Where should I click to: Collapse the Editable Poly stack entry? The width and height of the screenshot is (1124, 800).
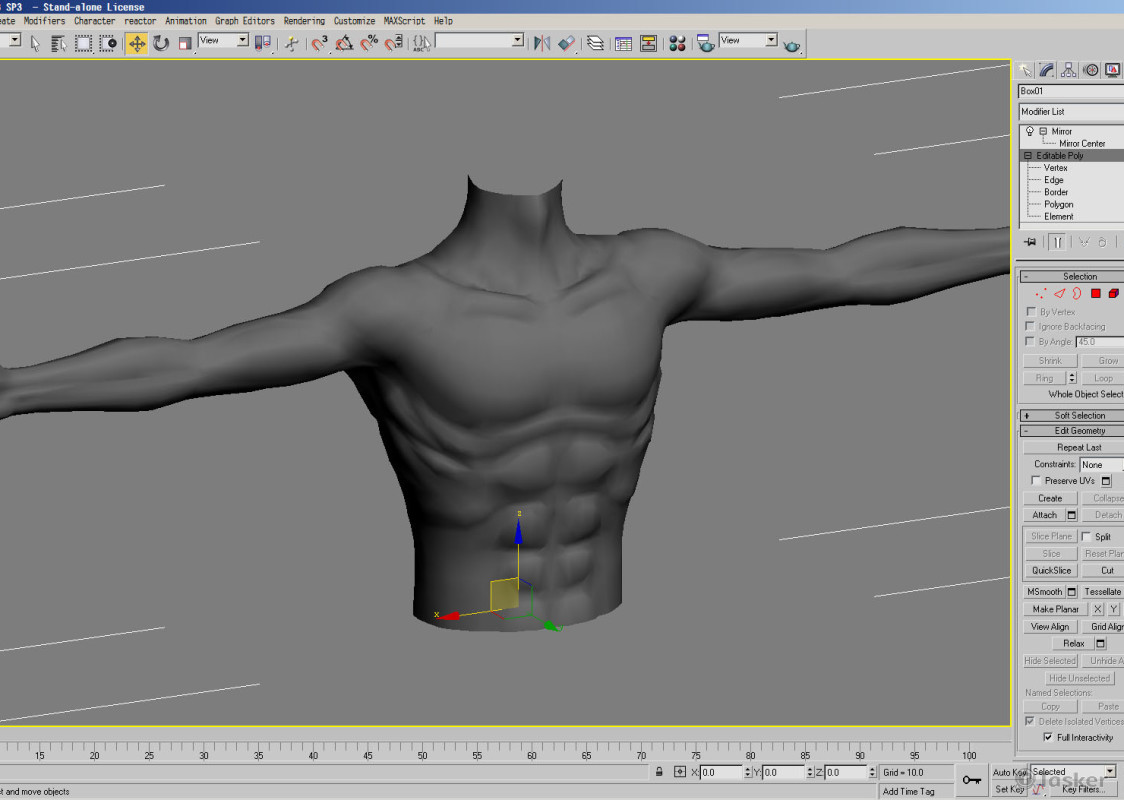(1028, 155)
